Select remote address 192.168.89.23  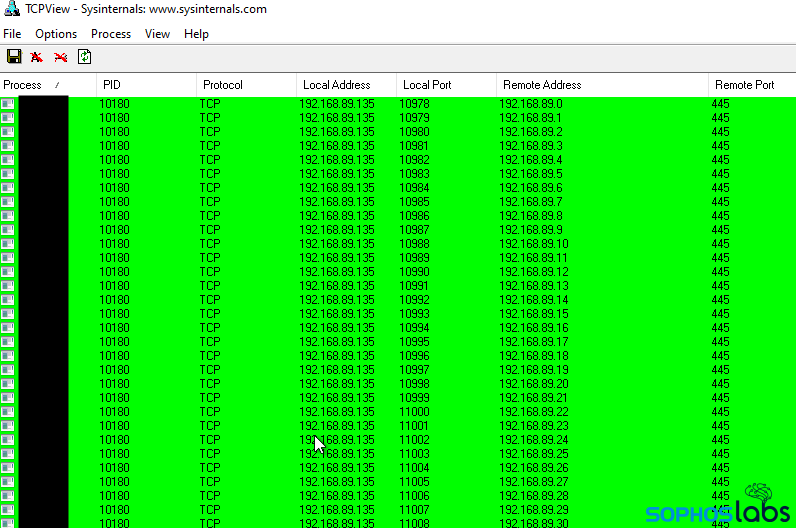[x=534, y=426]
